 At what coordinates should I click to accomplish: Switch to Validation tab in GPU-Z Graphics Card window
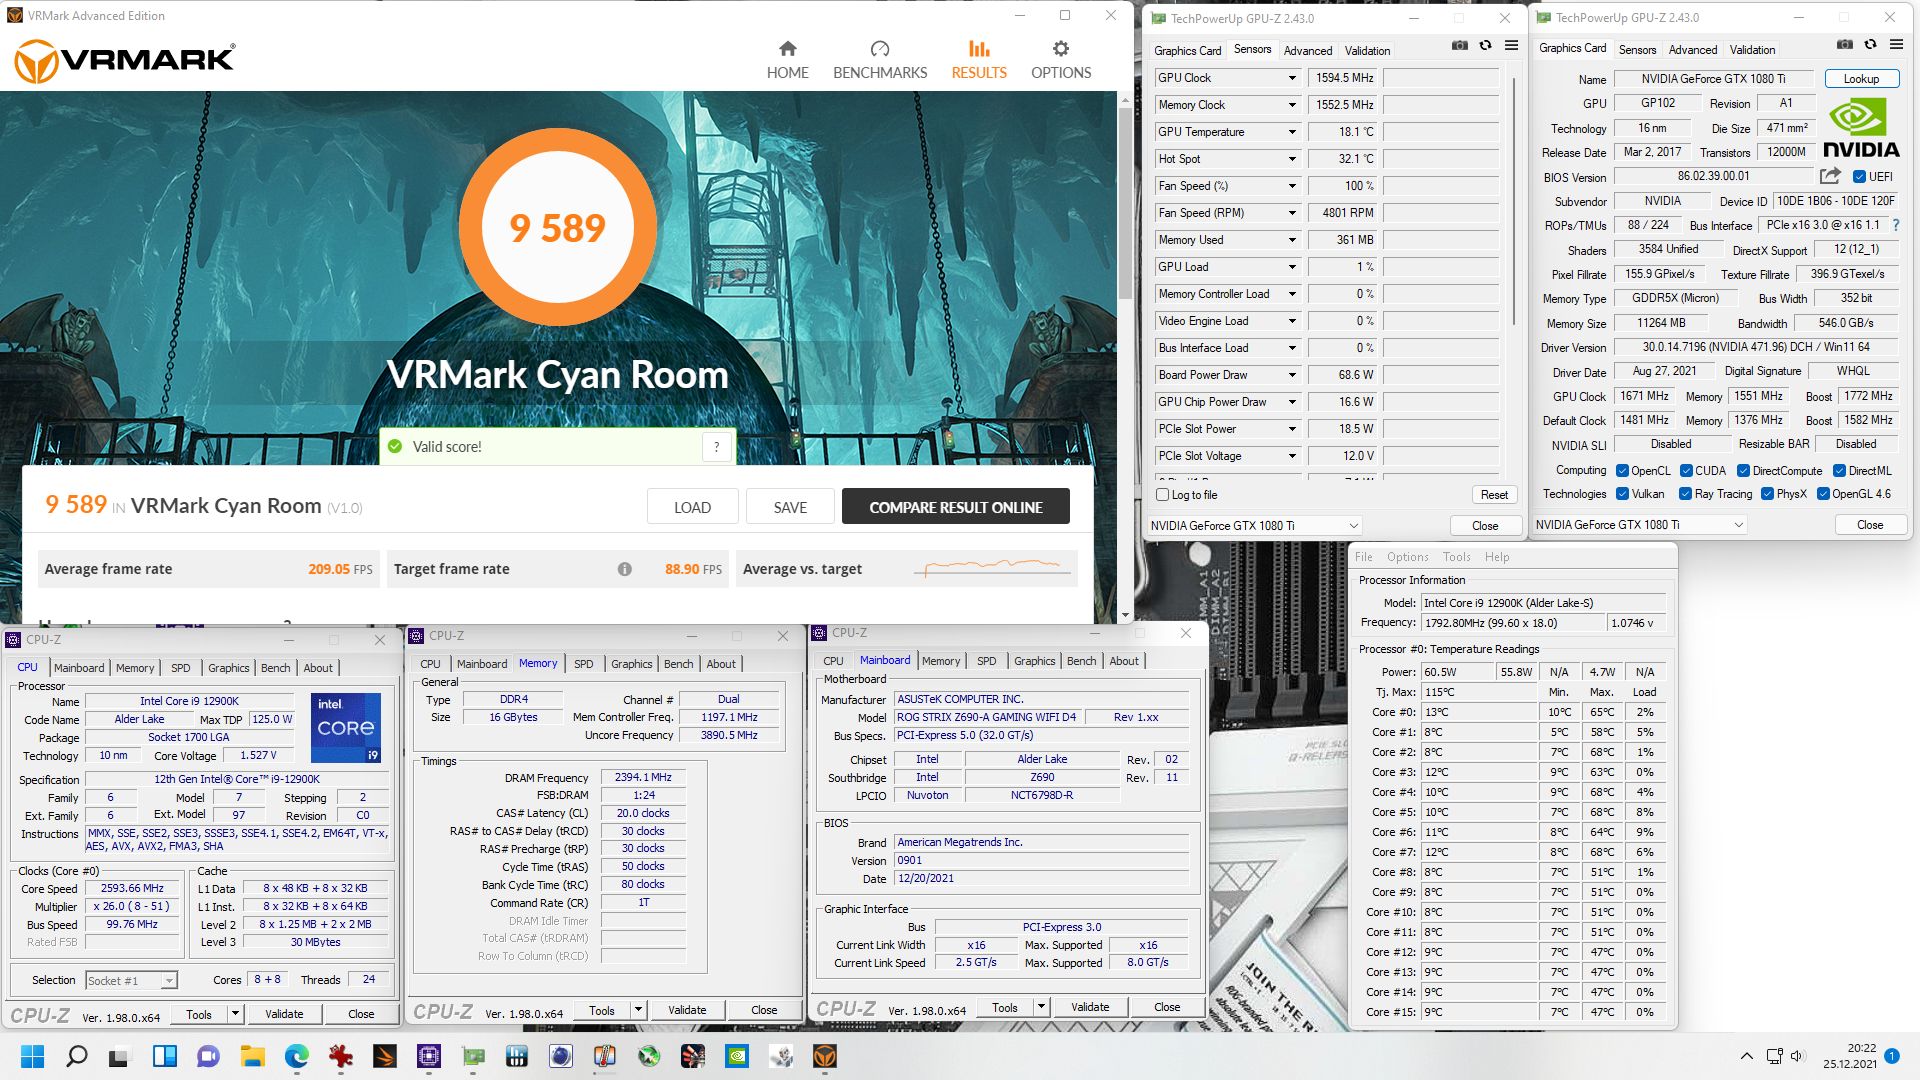1752,50
